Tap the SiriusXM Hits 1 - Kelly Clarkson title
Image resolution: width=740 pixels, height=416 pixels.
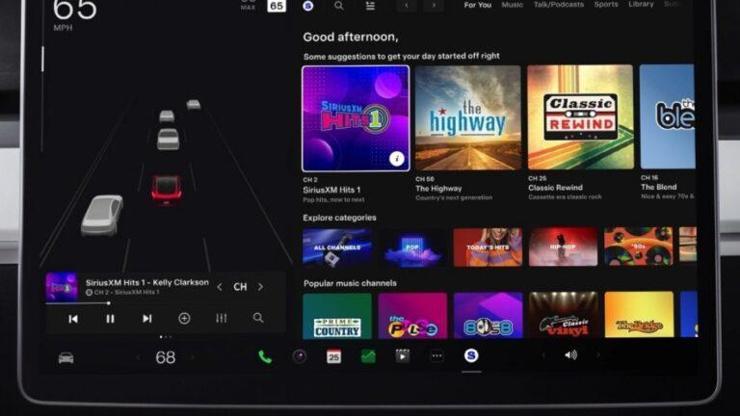coord(147,282)
